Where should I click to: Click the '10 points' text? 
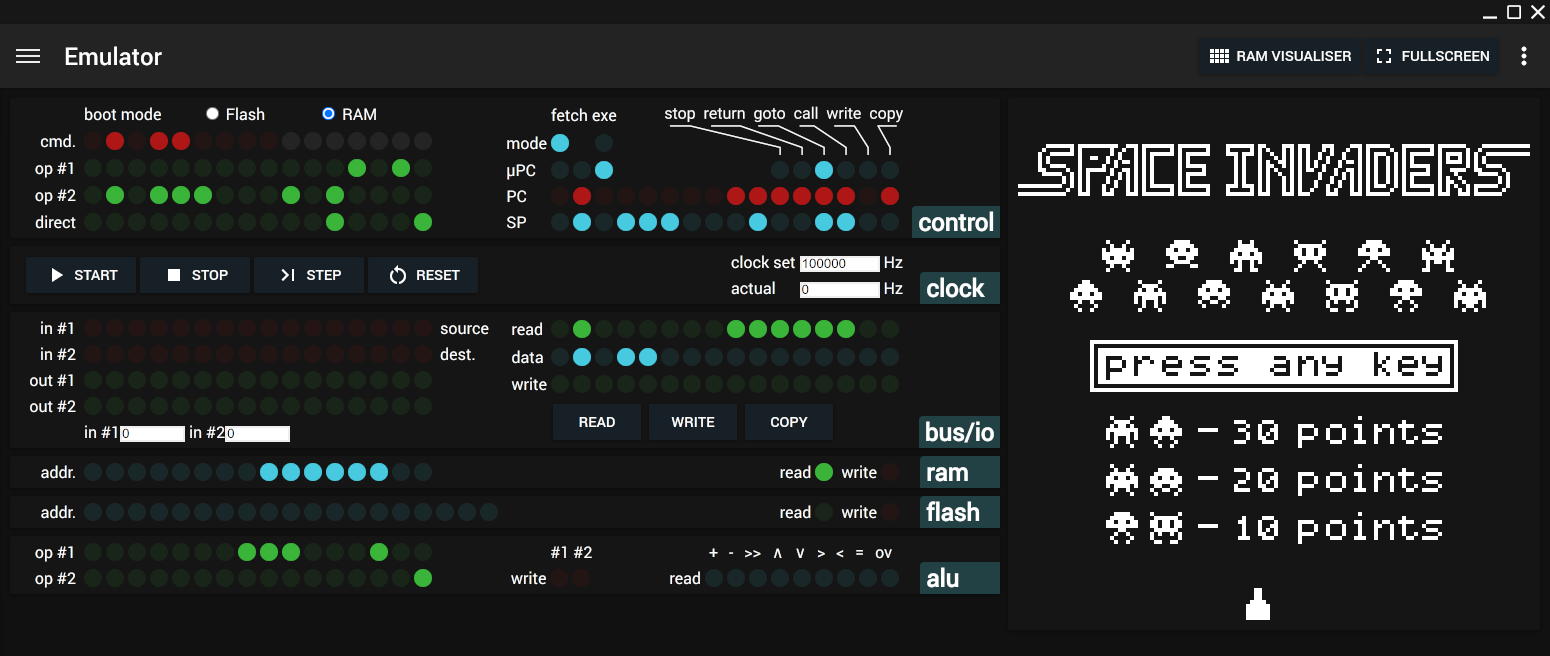tap(1339, 527)
